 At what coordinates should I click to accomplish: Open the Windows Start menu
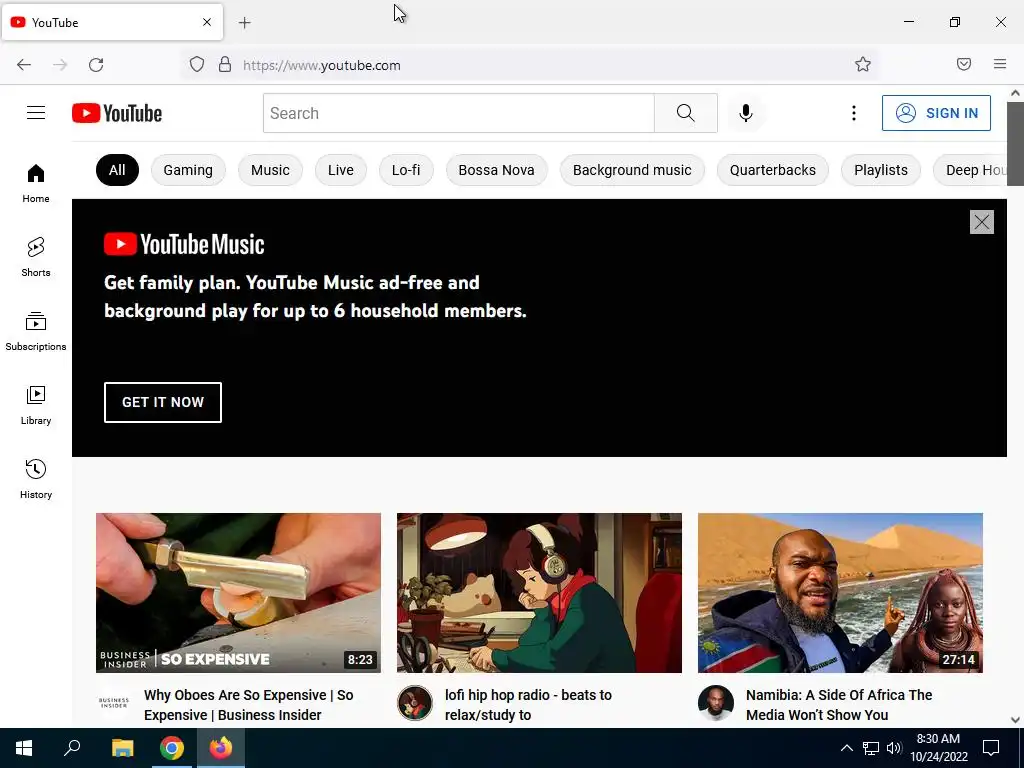pos(24,748)
